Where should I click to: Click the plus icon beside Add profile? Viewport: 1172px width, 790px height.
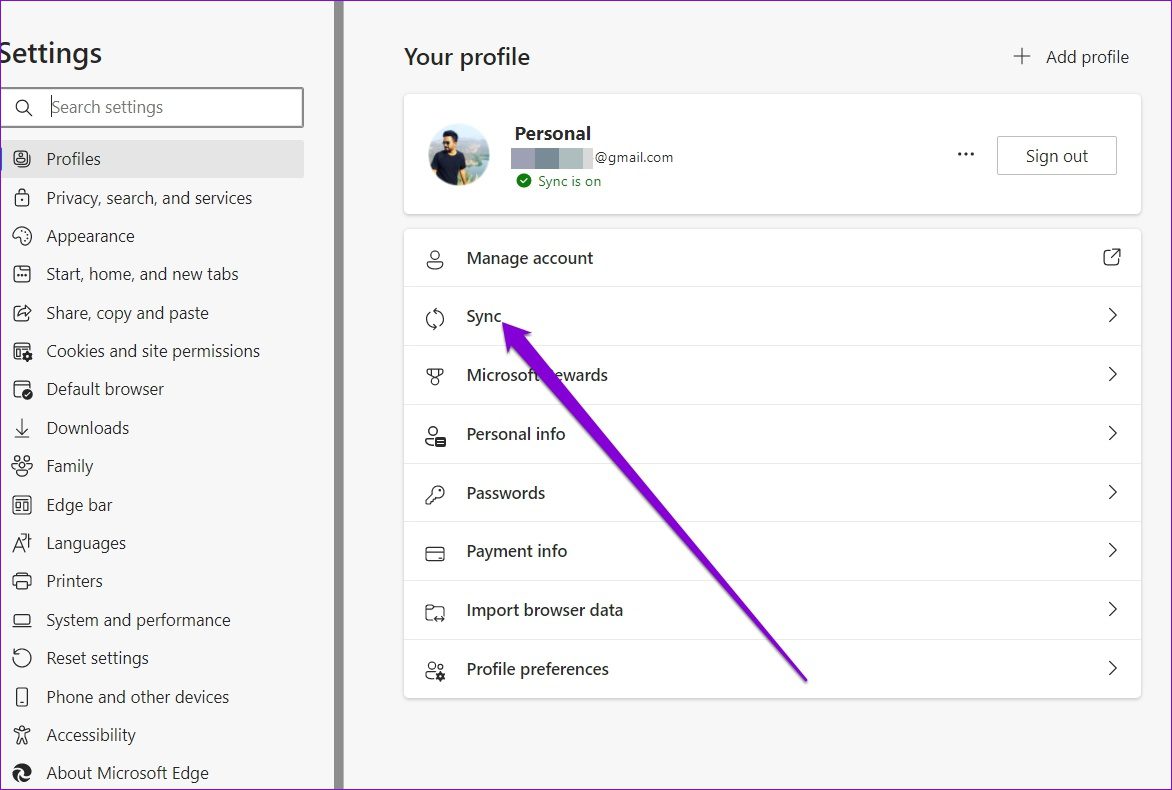[x=1022, y=56]
